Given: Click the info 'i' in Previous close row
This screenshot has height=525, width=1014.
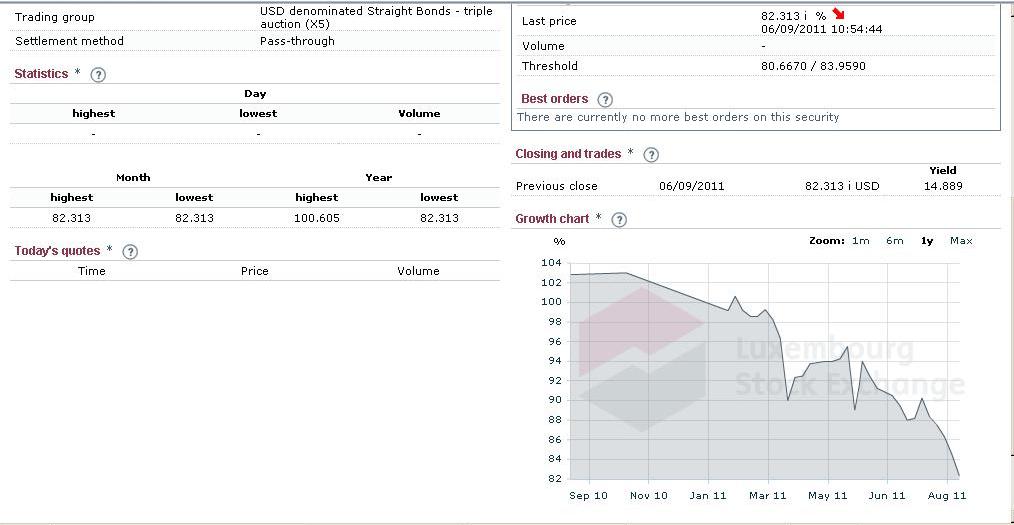Looking at the screenshot, I should pos(850,186).
